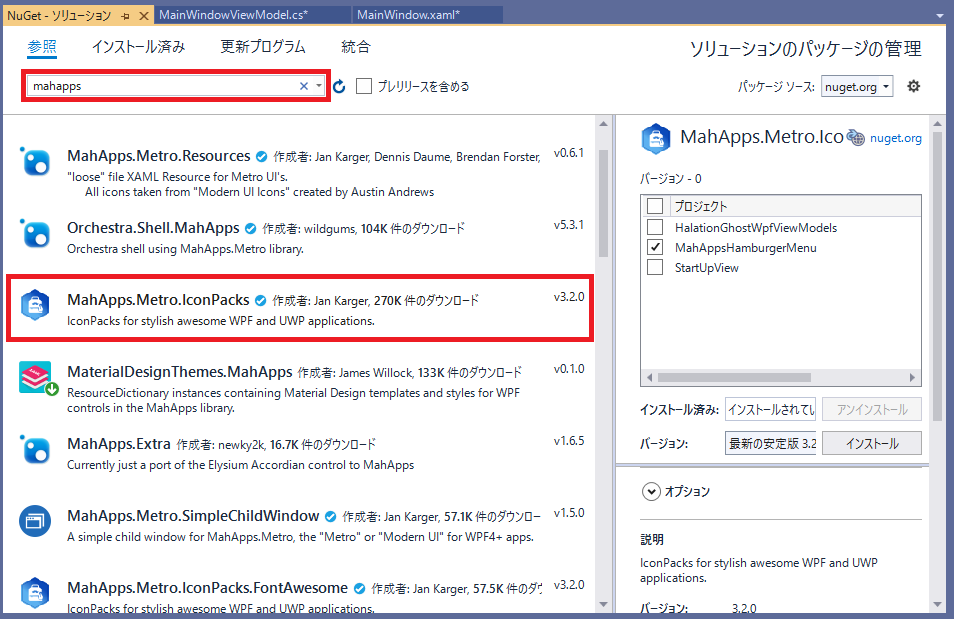Image resolution: width=954 pixels, height=619 pixels.
Task: Toggle the プレリリースを含める checkbox
Action: 364,86
